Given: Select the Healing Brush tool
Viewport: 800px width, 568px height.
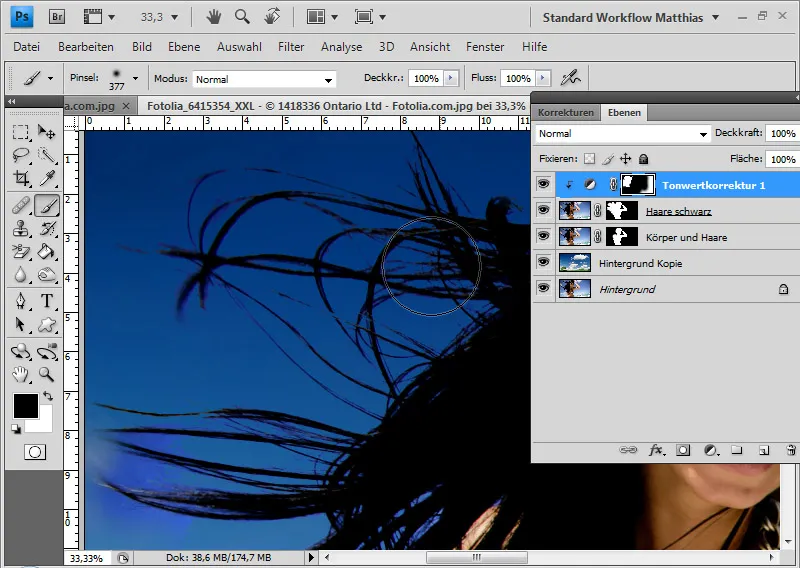Looking at the screenshot, I should [x=21, y=206].
